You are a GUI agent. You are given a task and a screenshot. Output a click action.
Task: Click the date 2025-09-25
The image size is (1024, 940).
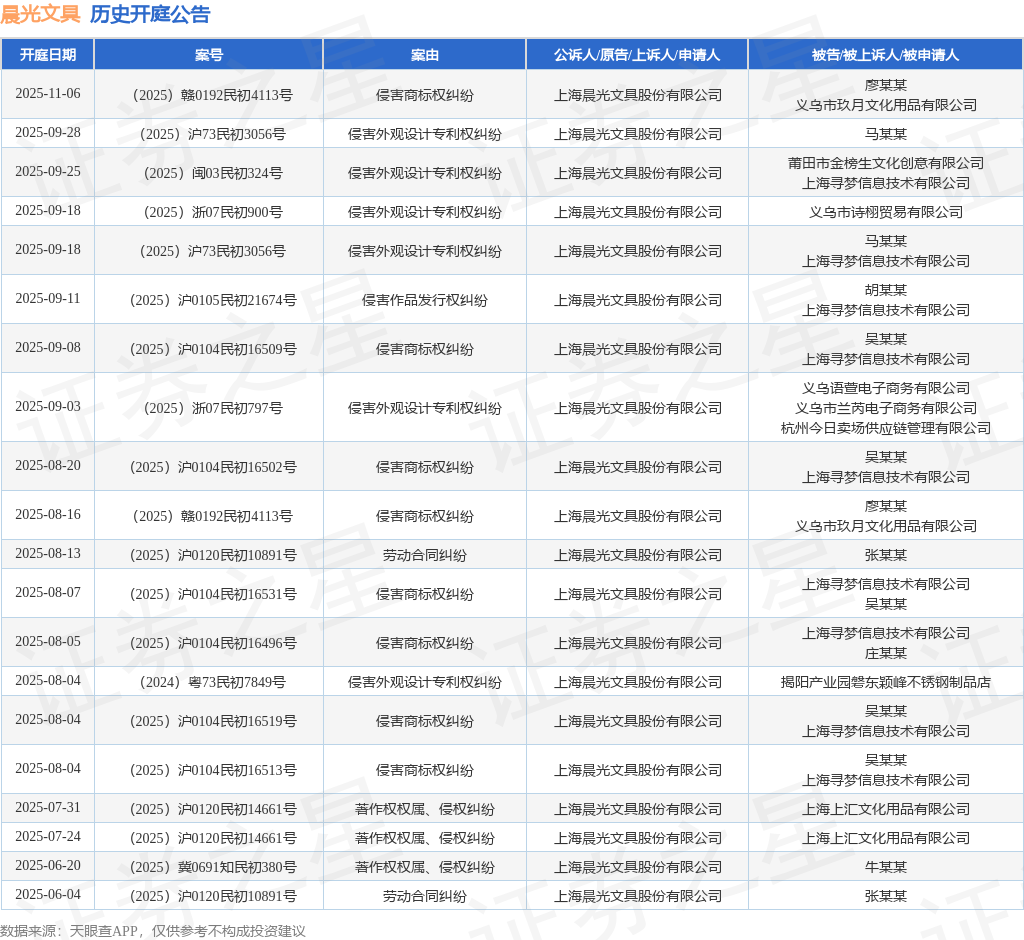(x=48, y=171)
